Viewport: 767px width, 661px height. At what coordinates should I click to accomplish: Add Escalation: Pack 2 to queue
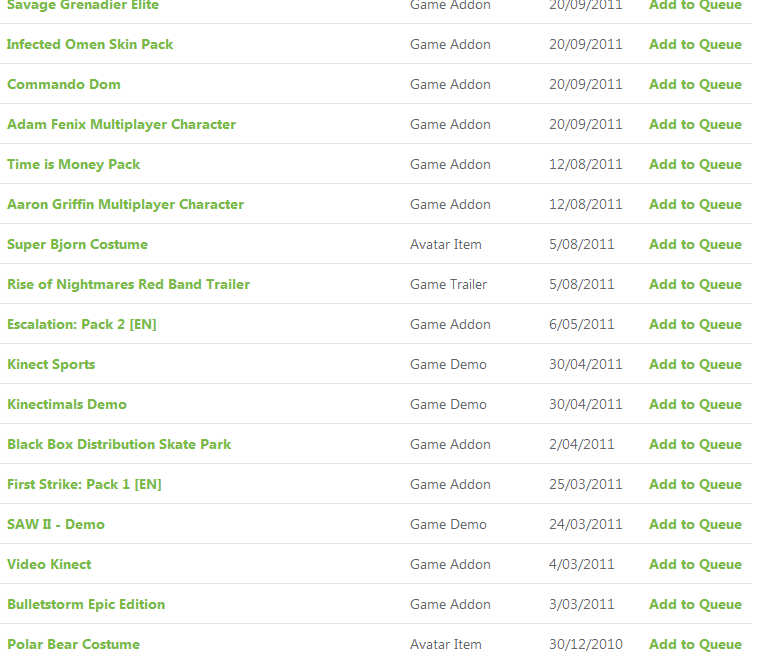point(695,325)
